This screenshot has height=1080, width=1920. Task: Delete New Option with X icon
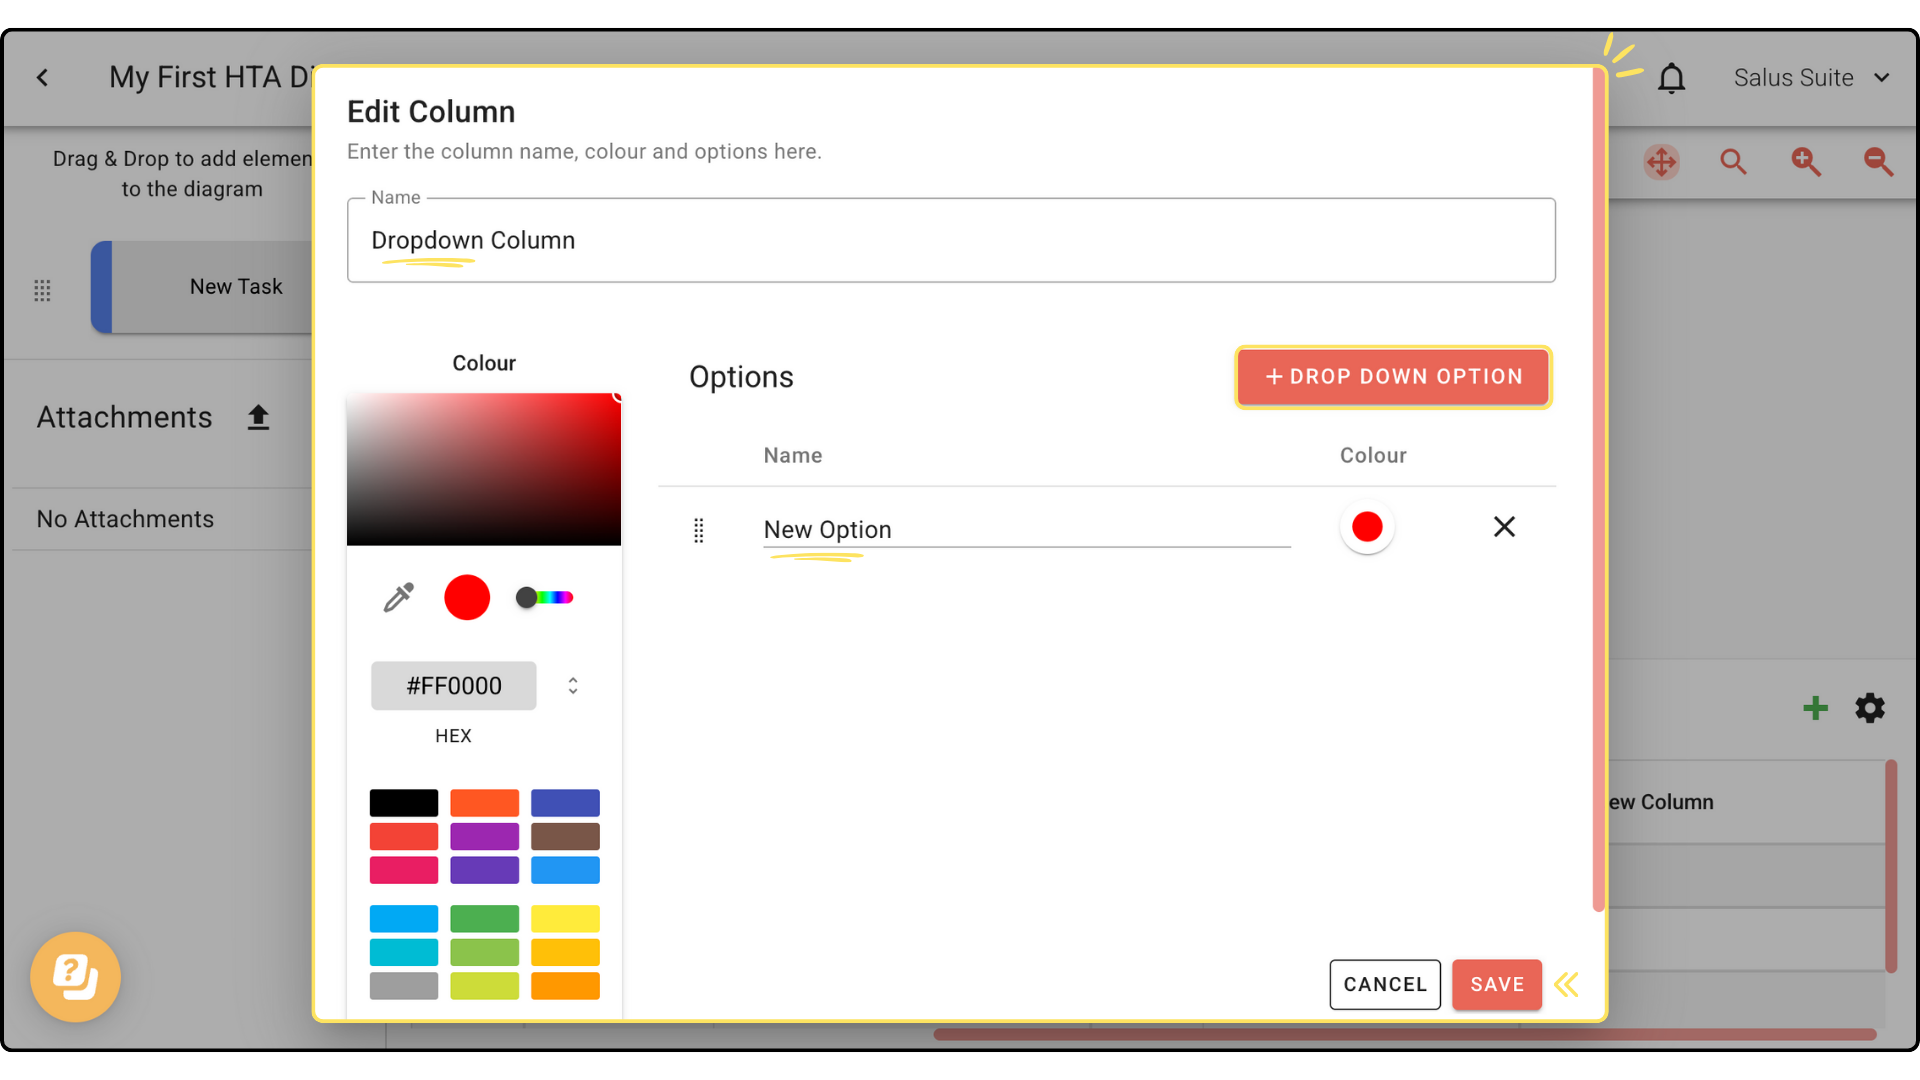pos(1504,527)
